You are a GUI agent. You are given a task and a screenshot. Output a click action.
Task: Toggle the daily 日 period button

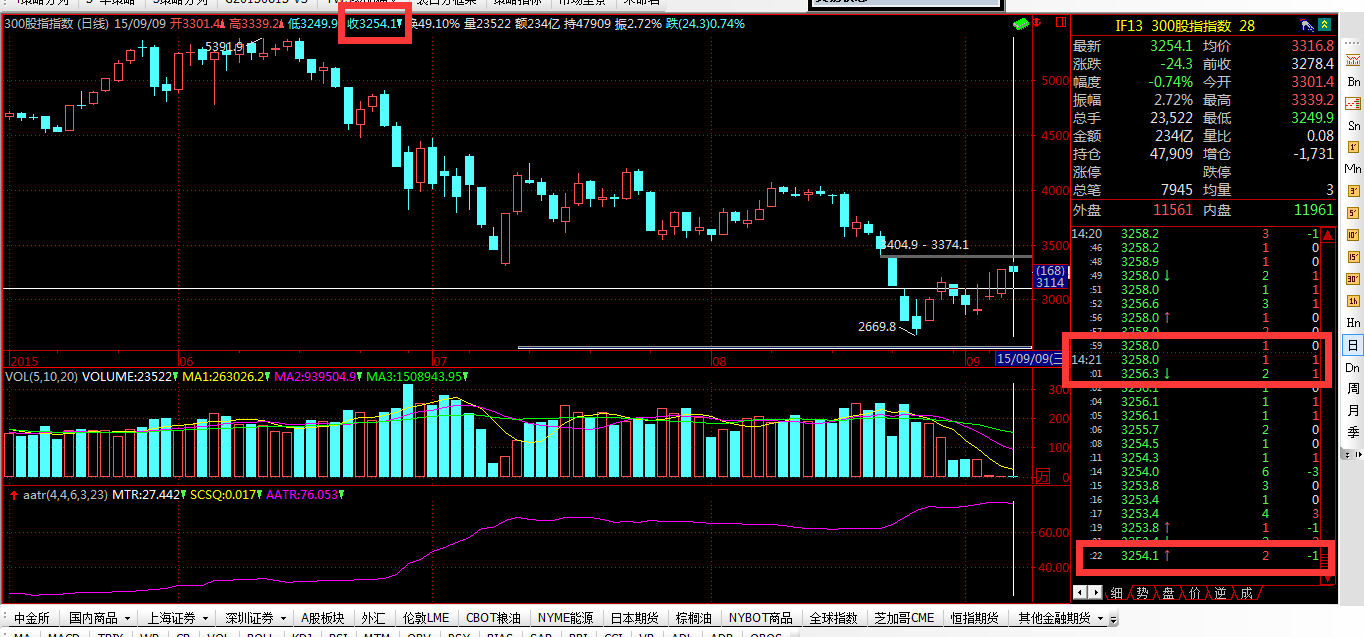(1353, 345)
